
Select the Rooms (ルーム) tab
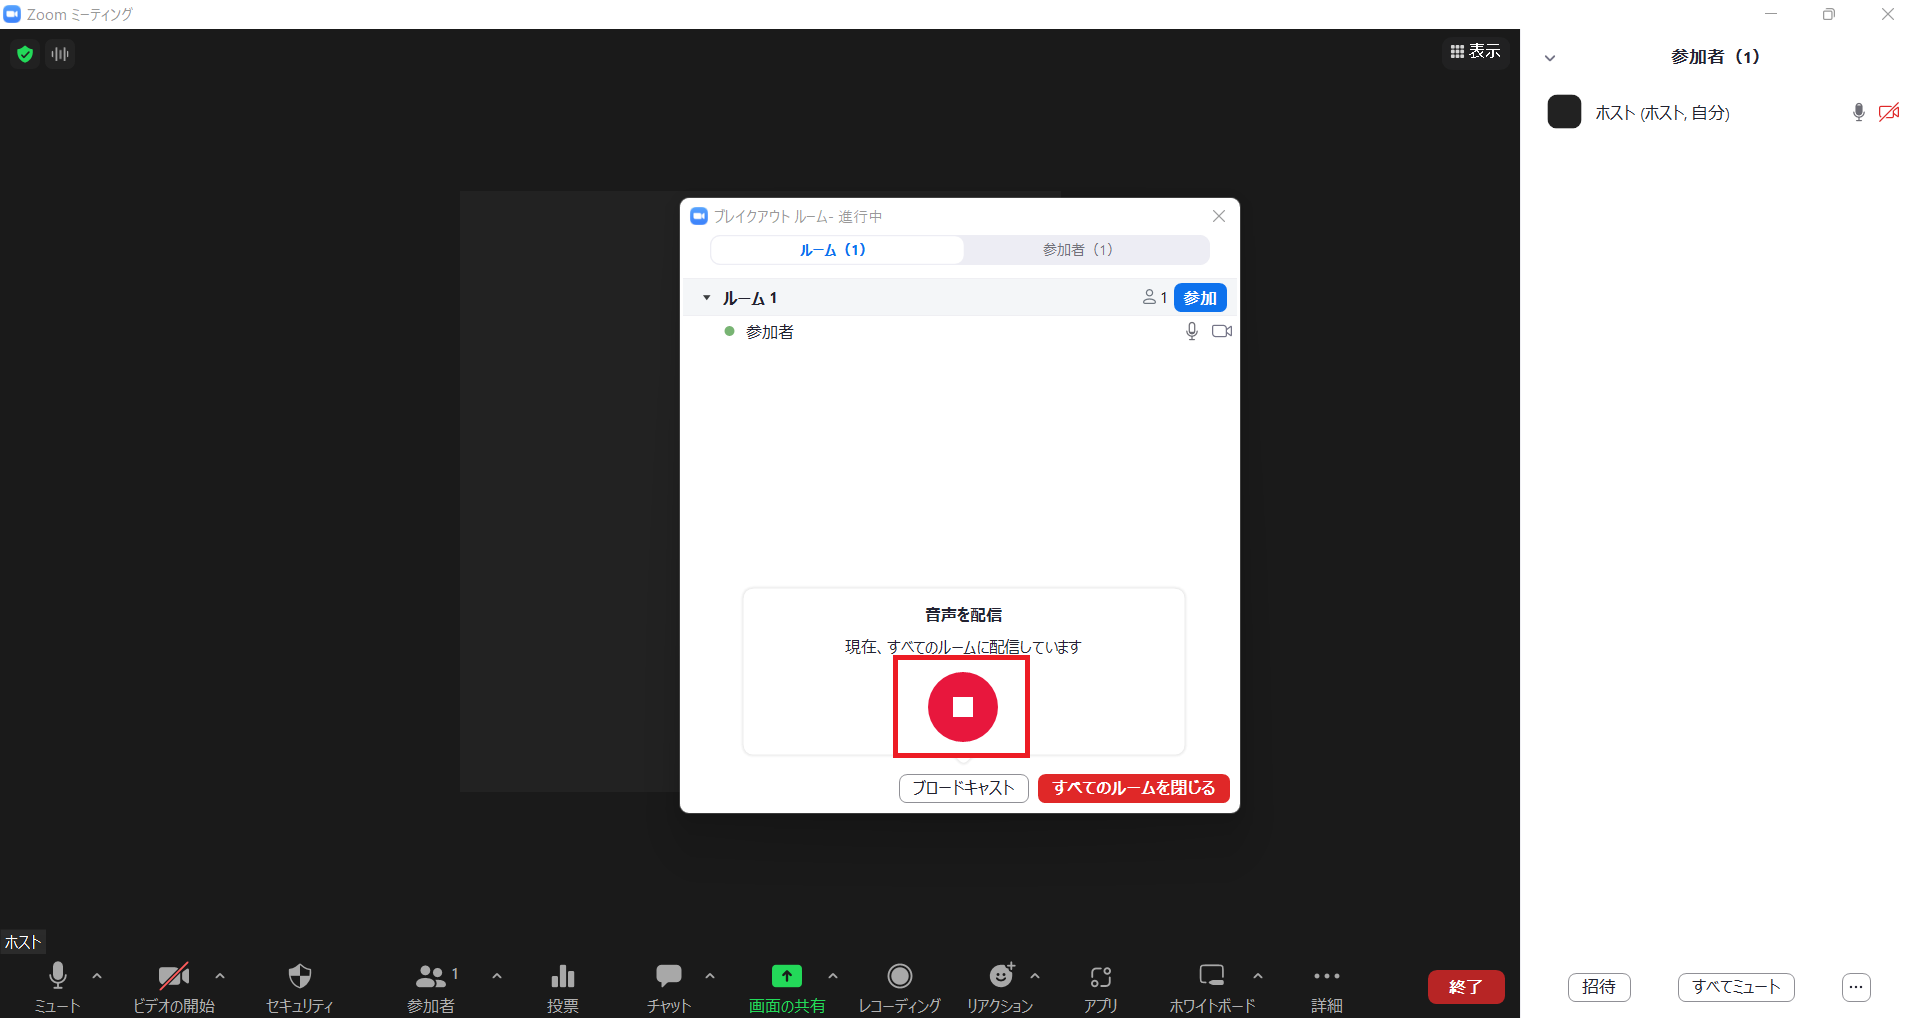tap(833, 250)
